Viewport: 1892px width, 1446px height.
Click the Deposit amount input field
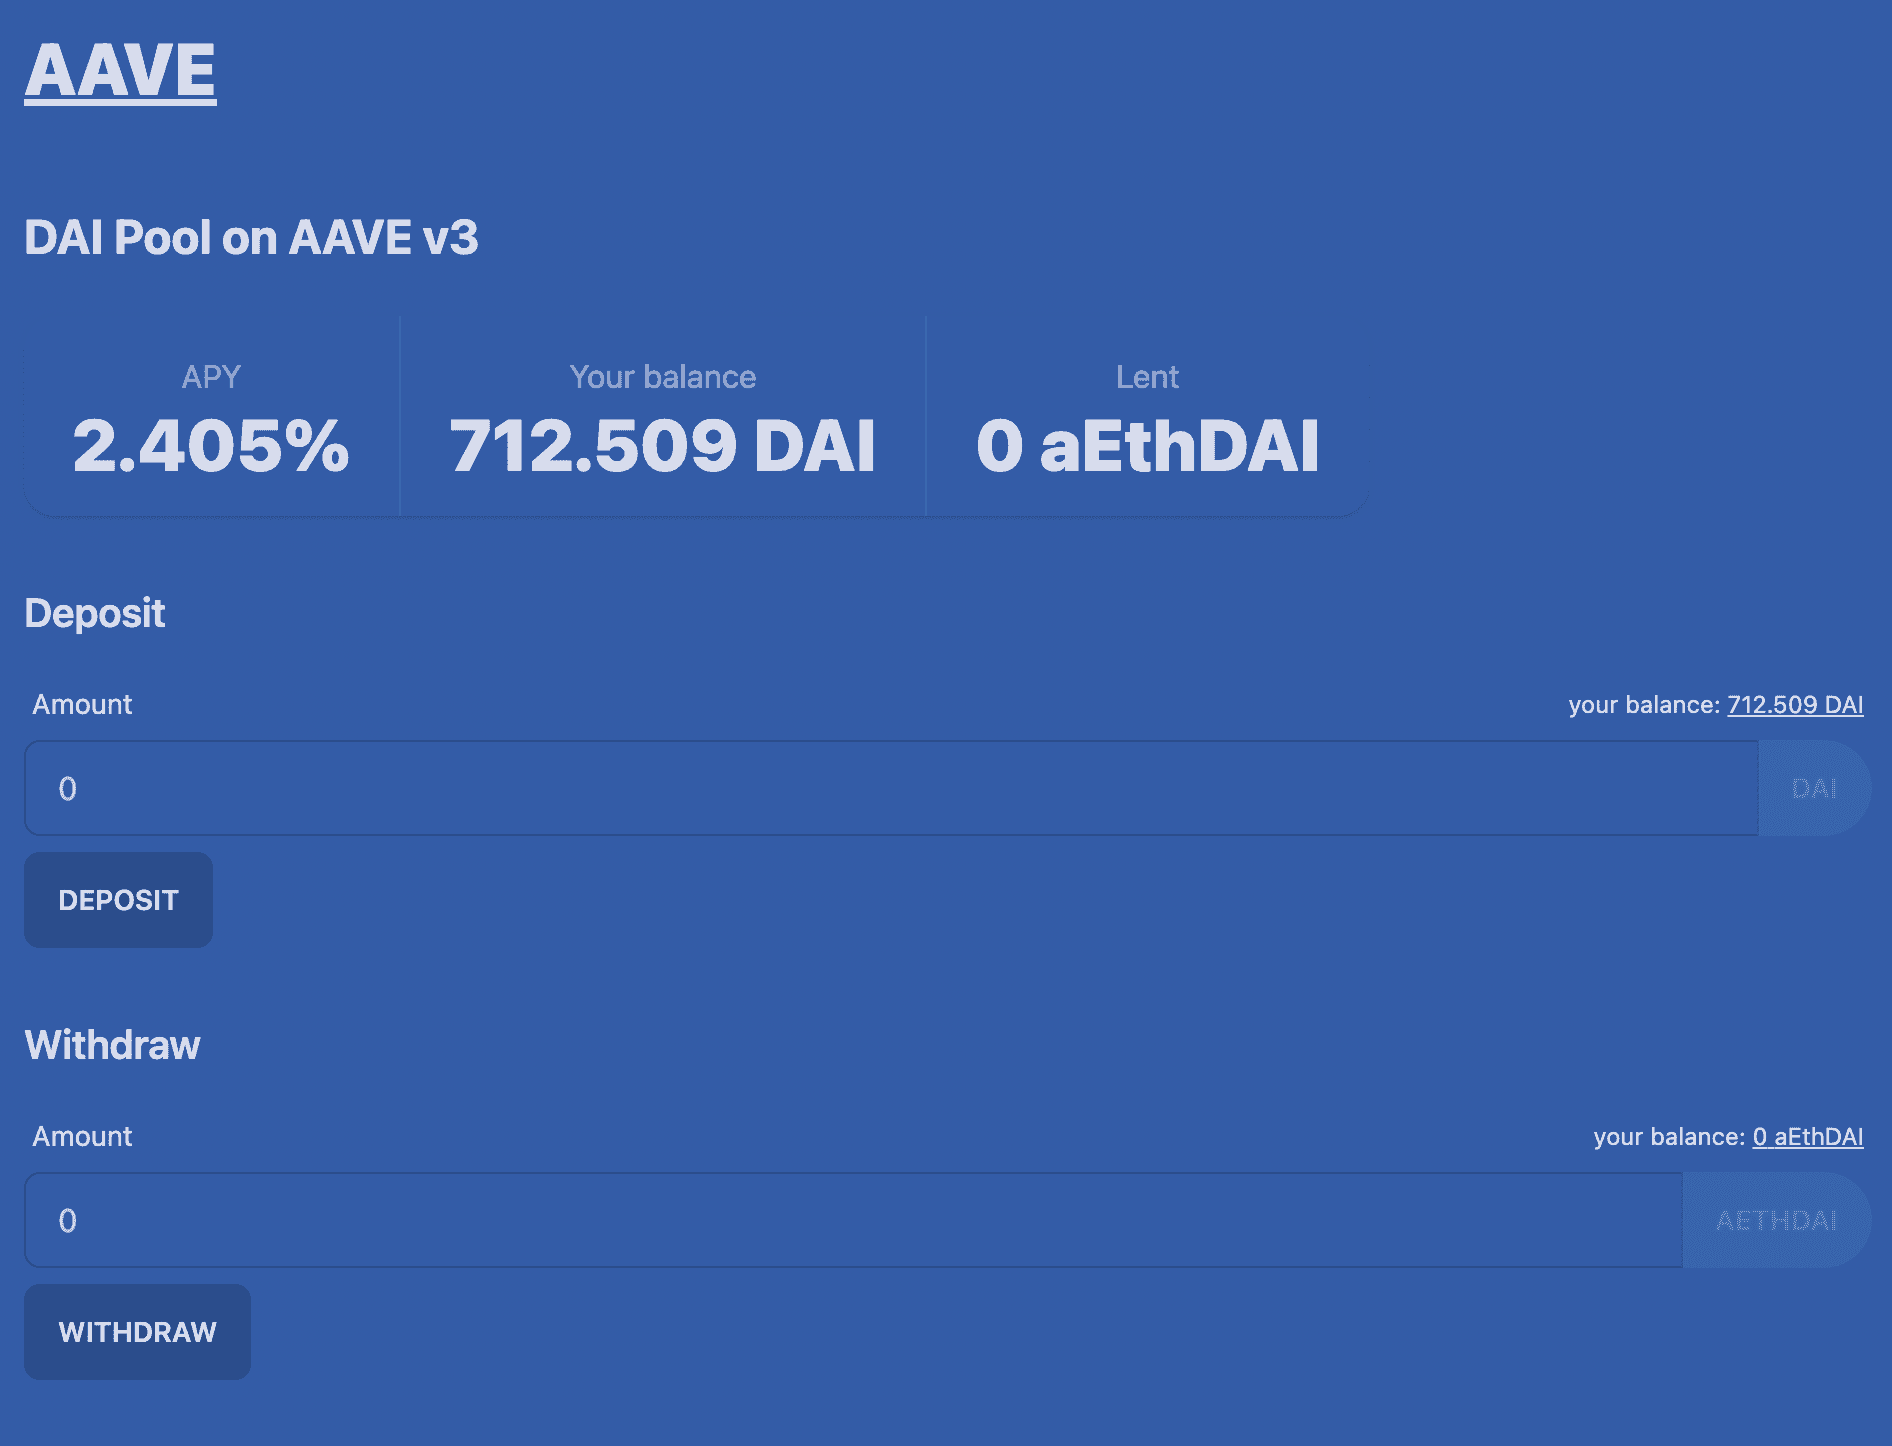[891, 788]
